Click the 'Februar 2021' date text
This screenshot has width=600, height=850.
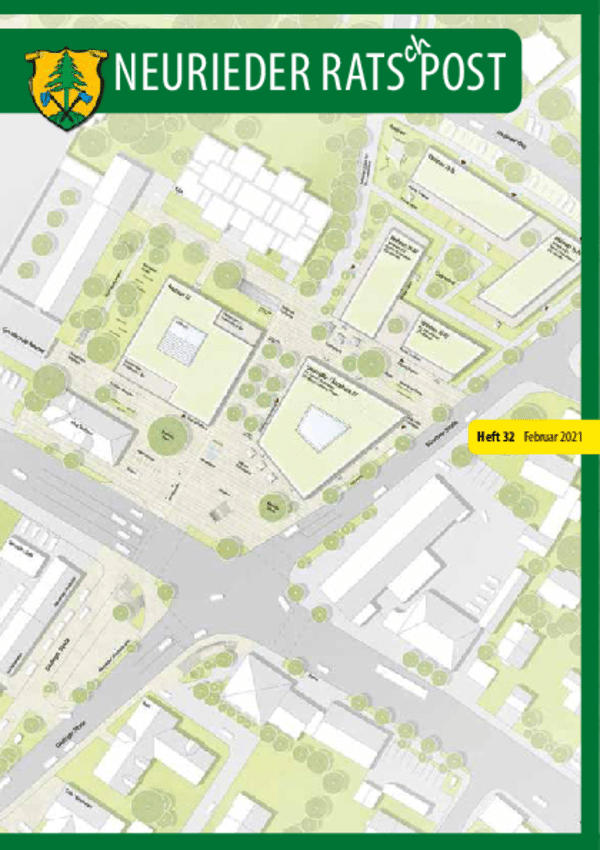tap(558, 437)
